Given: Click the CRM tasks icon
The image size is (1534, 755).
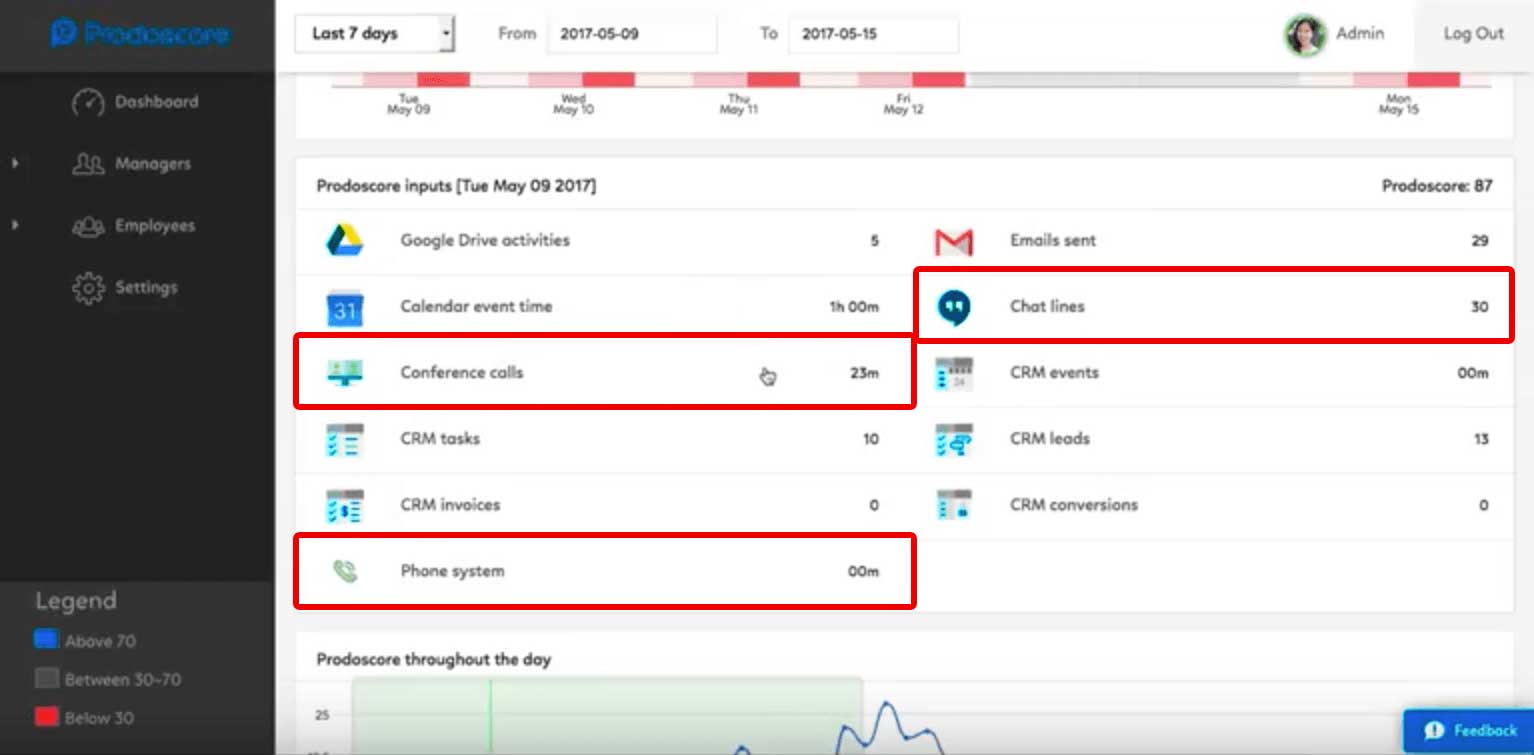Looking at the screenshot, I should tap(344, 439).
